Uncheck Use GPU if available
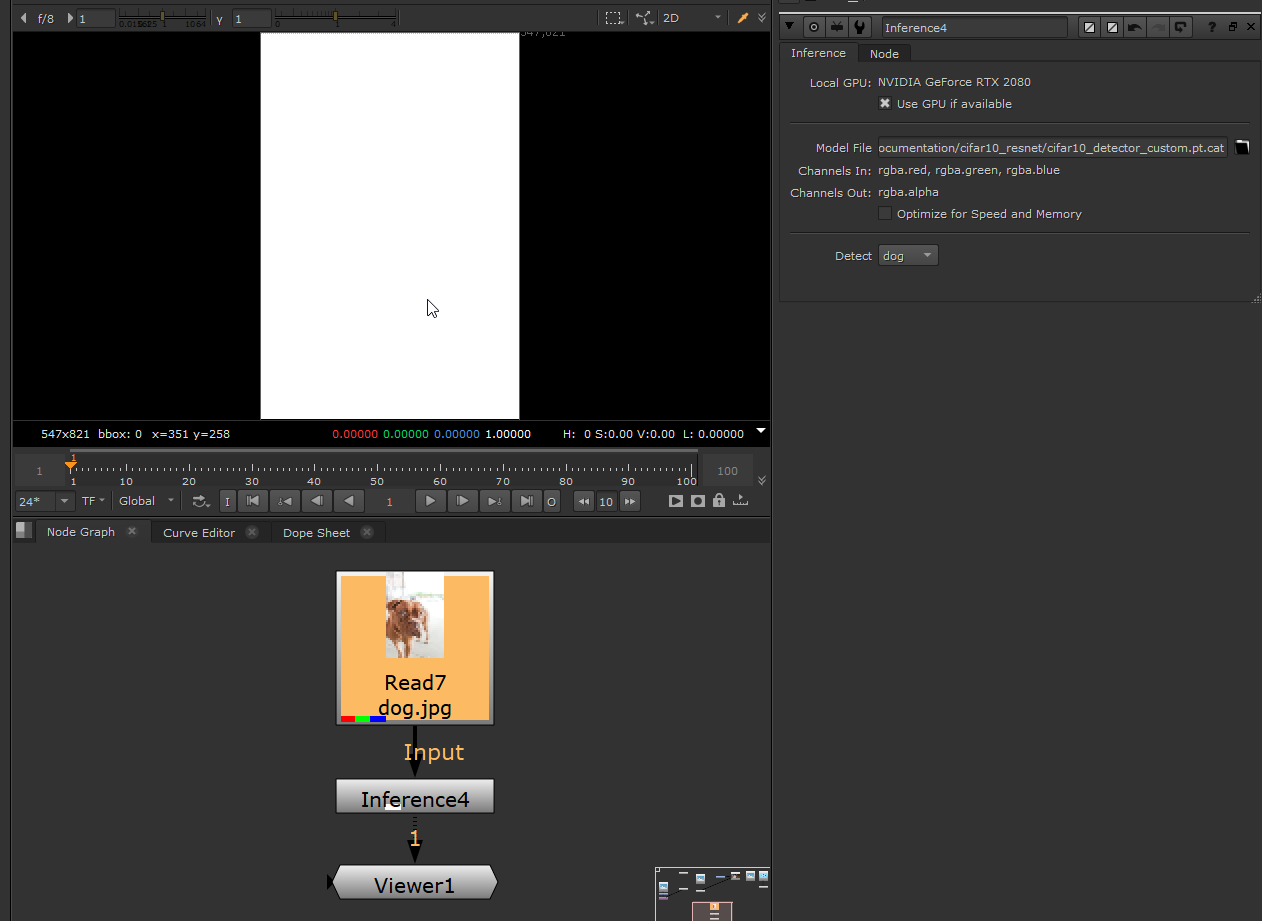 [885, 103]
